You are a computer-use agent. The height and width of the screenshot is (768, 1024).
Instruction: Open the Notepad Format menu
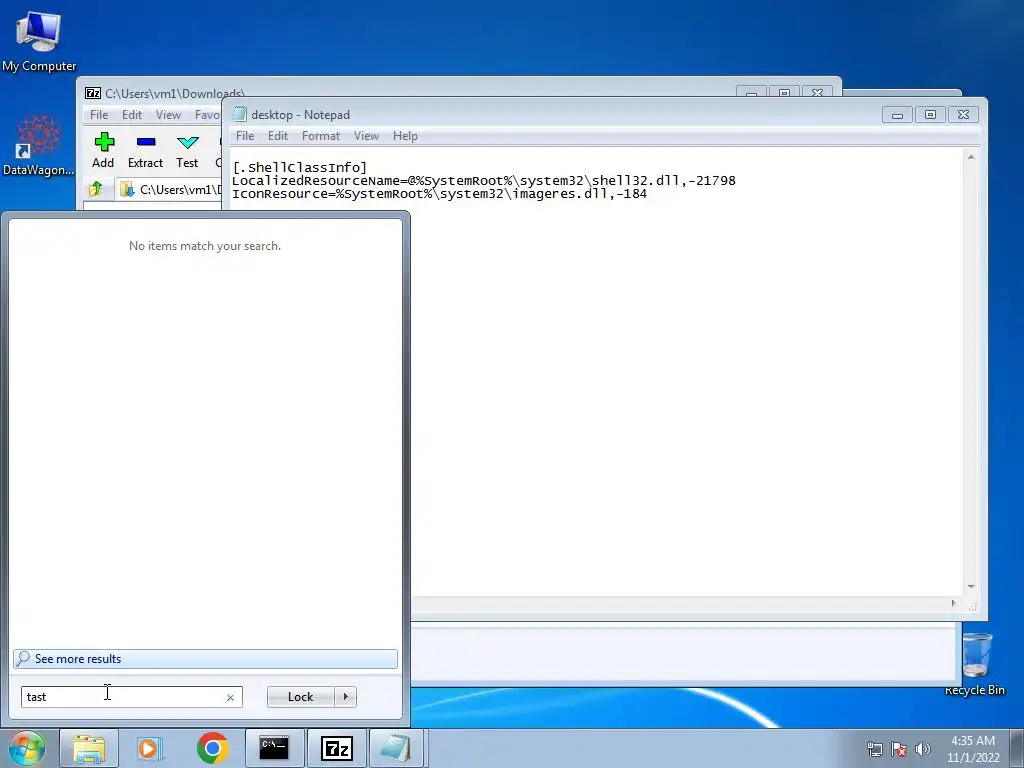(x=321, y=136)
